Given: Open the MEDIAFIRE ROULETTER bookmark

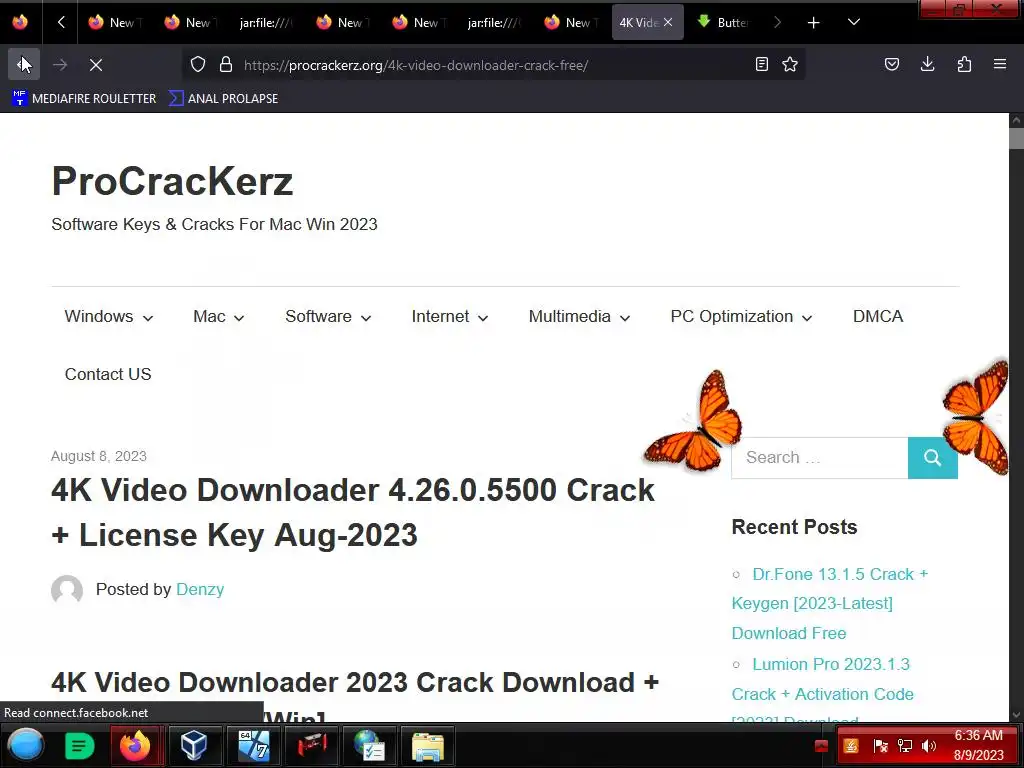Looking at the screenshot, I should point(84,99).
